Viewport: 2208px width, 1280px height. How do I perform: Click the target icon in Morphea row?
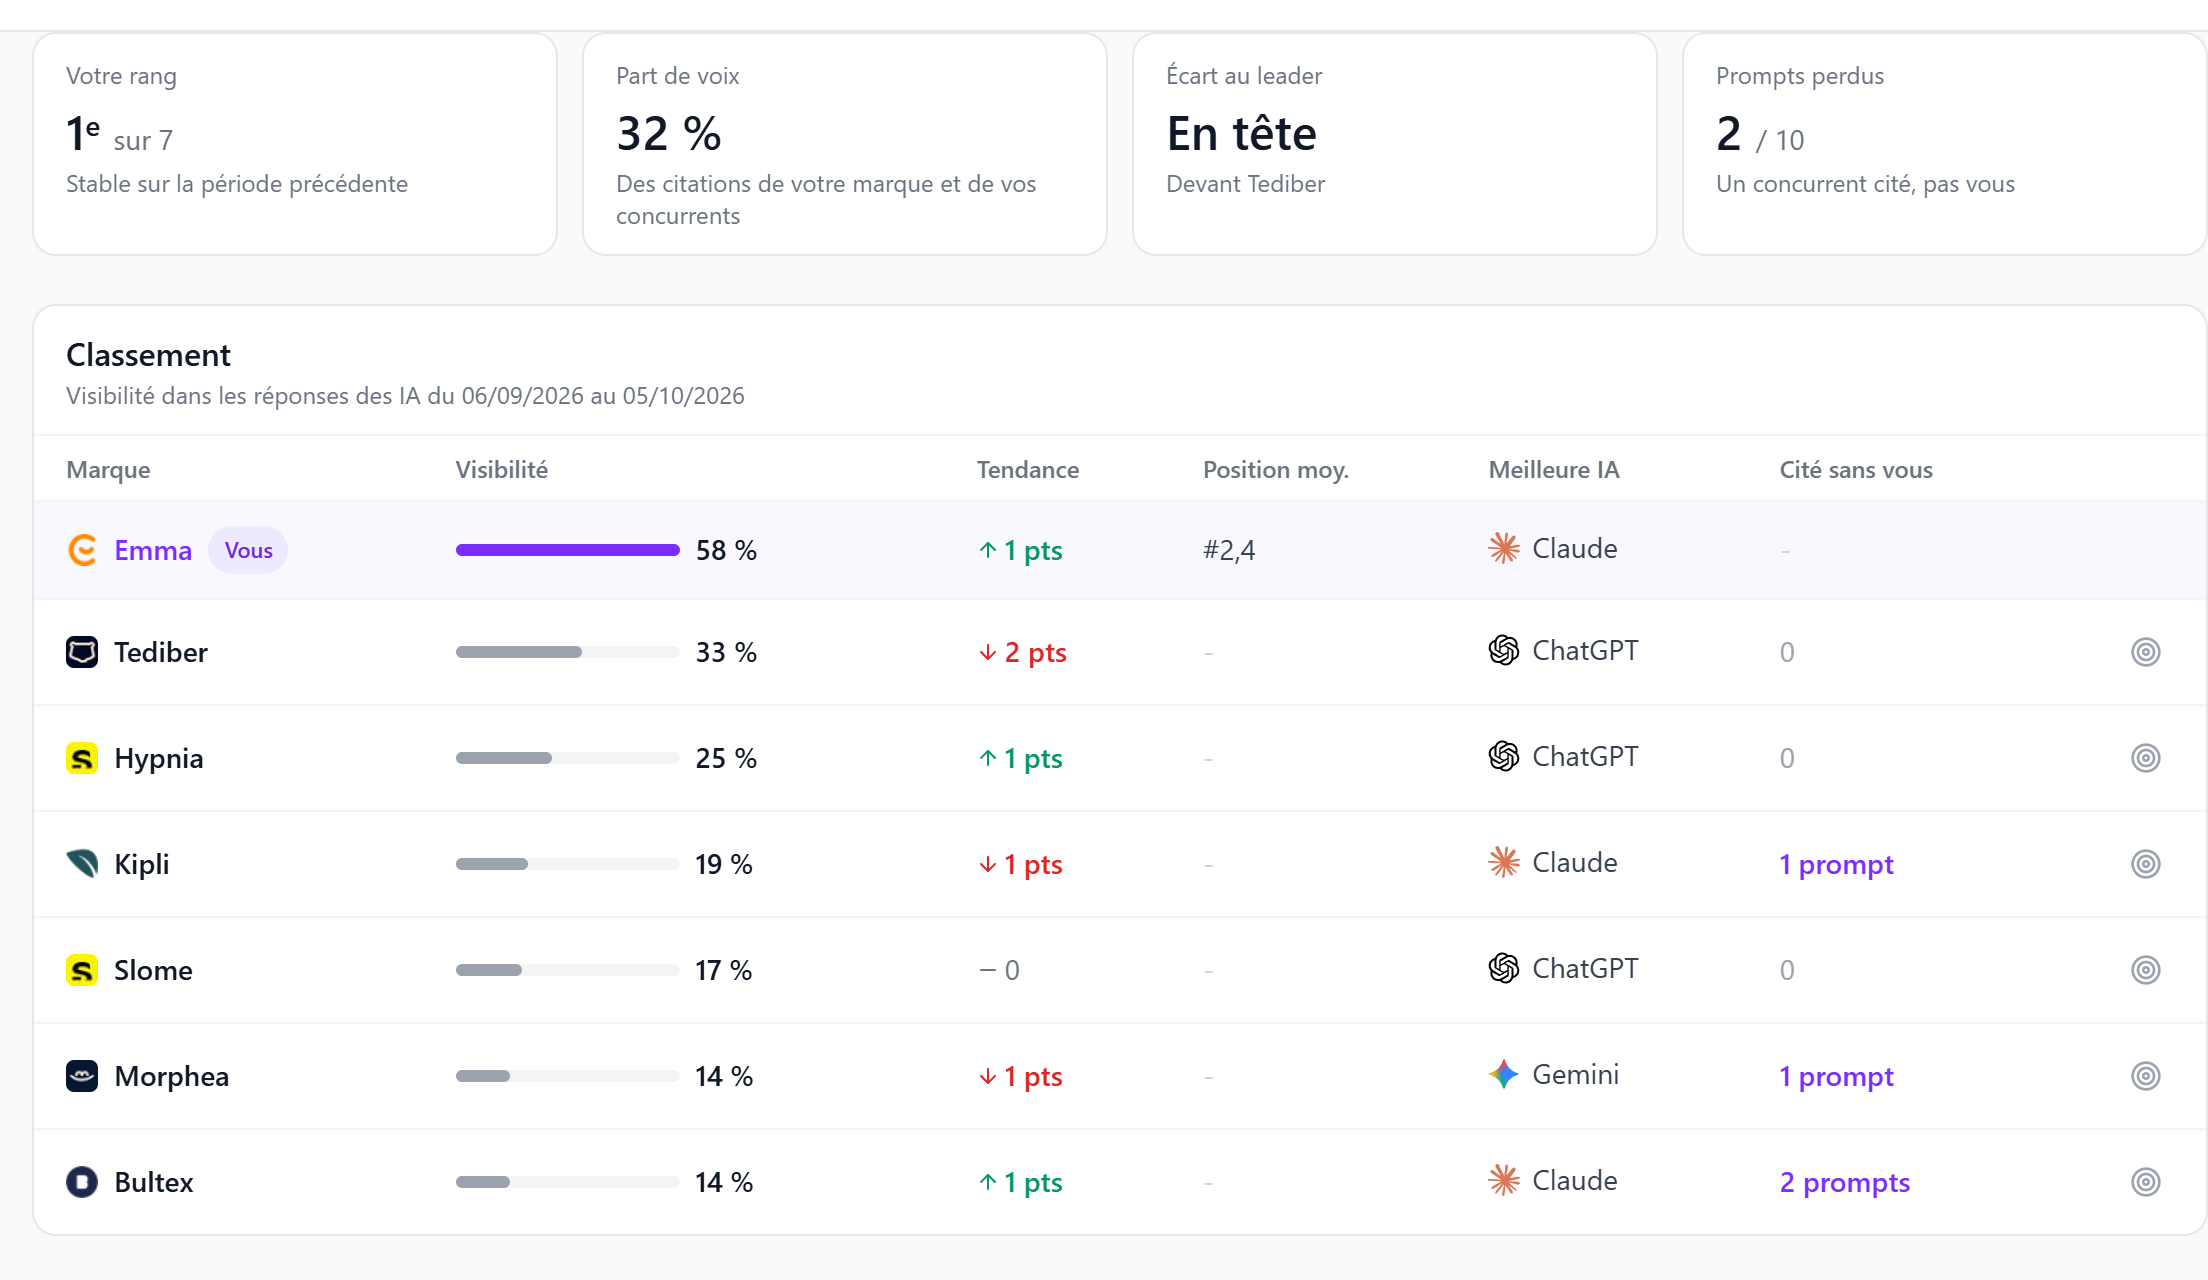tap(2145, 1076)
